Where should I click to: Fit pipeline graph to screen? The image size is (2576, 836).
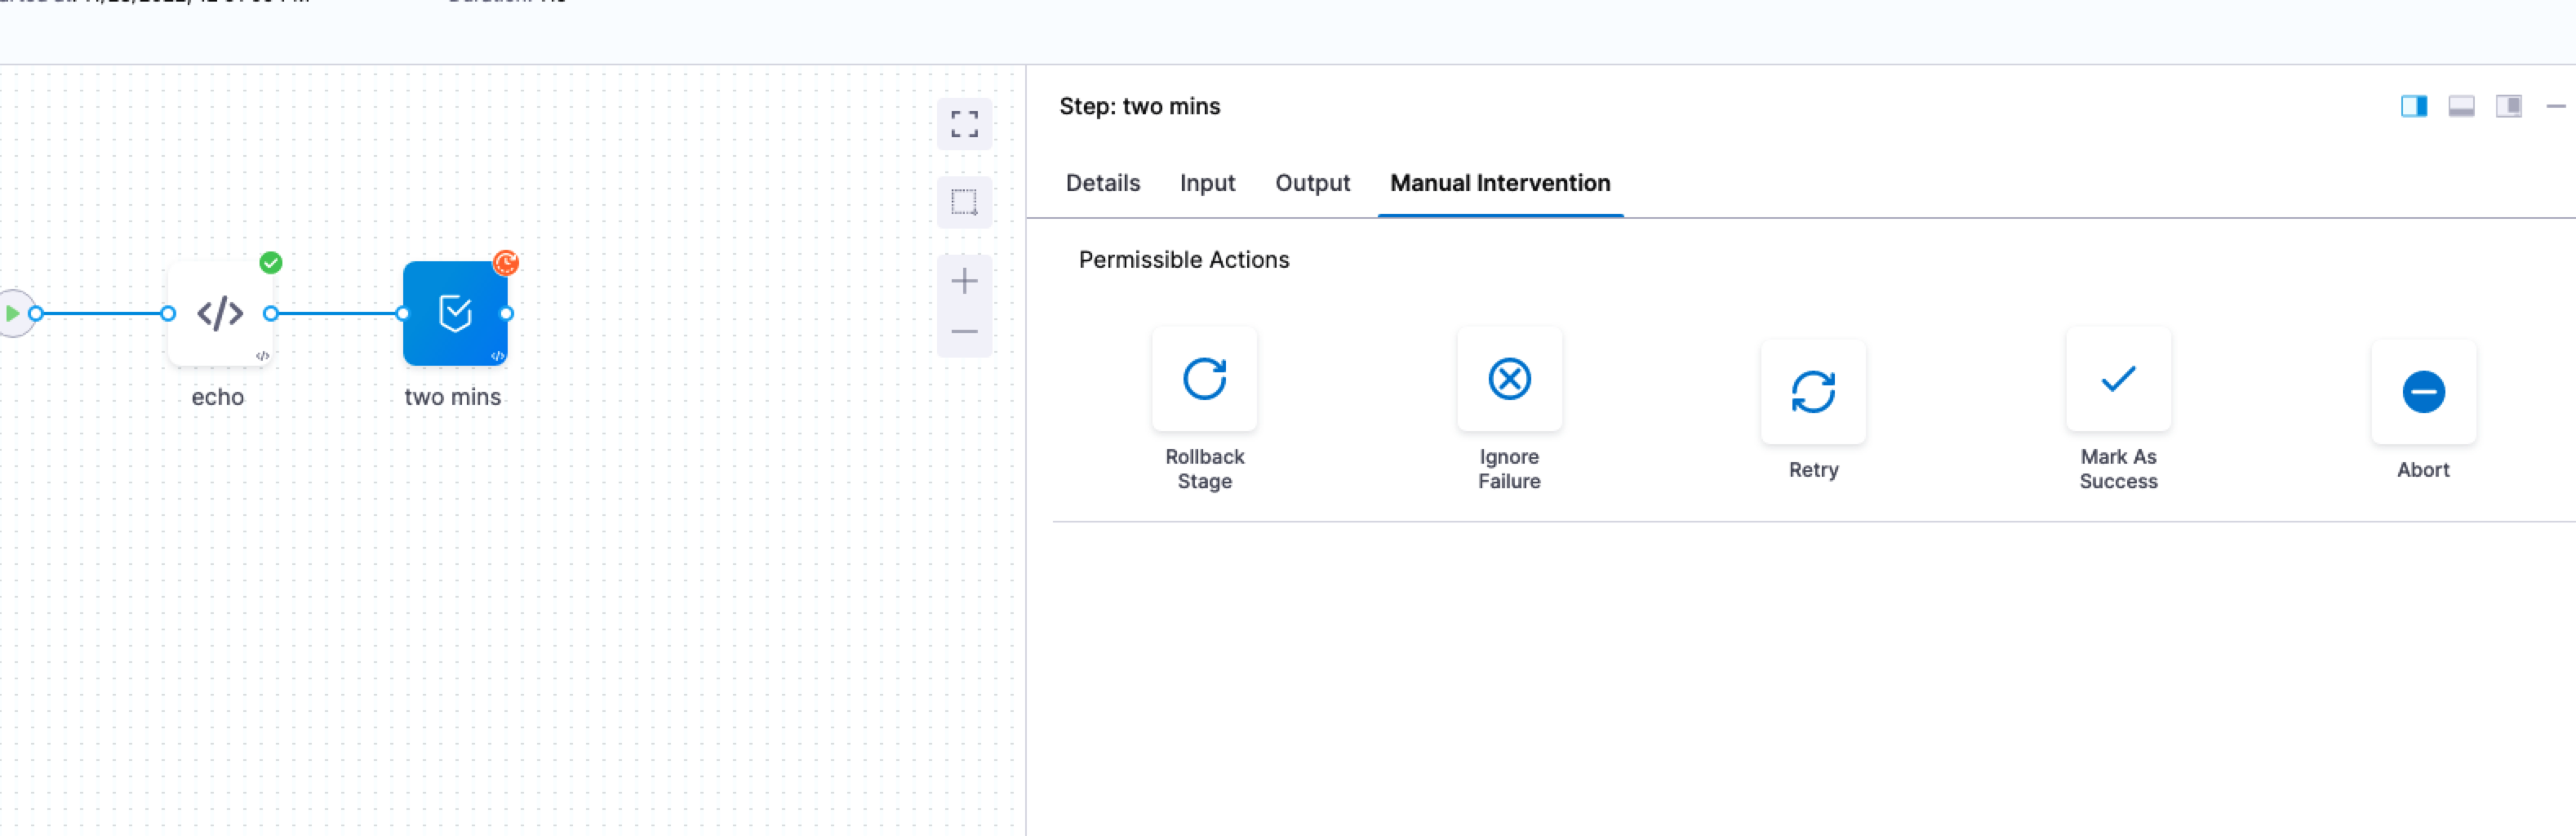coord(964,124)
